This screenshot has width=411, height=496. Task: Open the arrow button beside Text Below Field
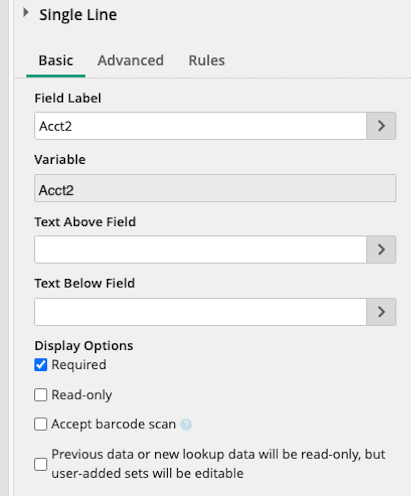coord(381,312)
